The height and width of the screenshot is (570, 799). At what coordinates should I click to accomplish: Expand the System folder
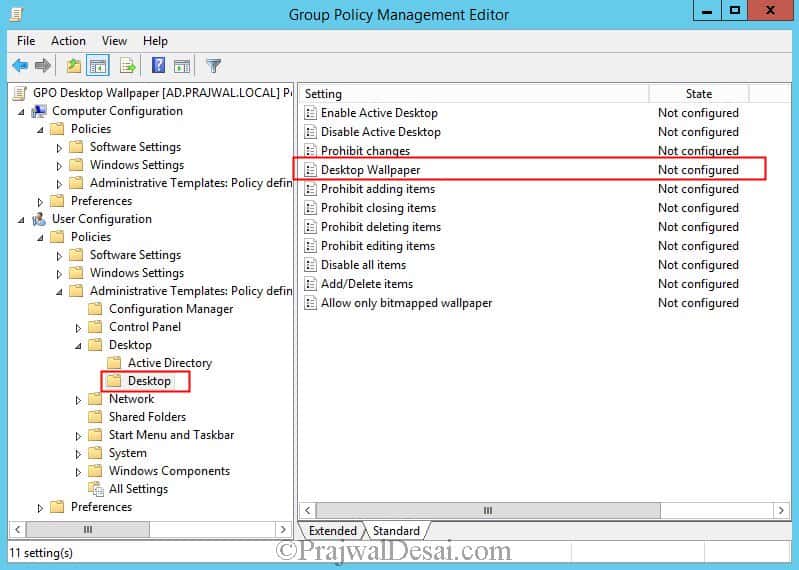[x=78, y=454]
